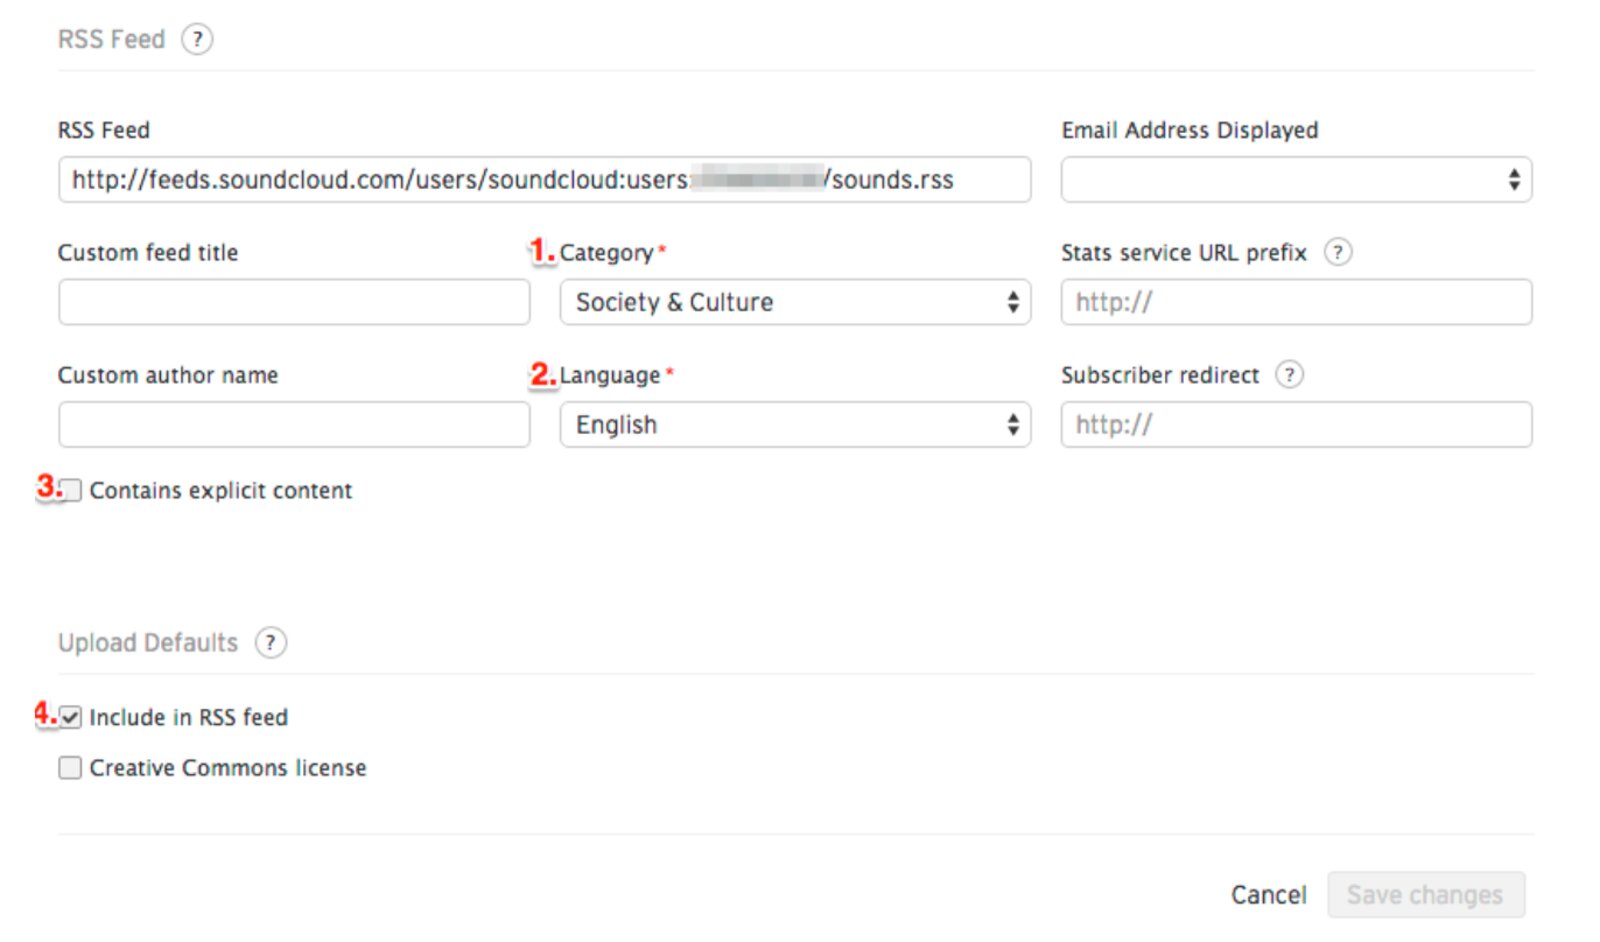This screenshot has height=942, width=1600.
Task: Uncheck the Include in RSS feed checkbox
Action: 70,717
